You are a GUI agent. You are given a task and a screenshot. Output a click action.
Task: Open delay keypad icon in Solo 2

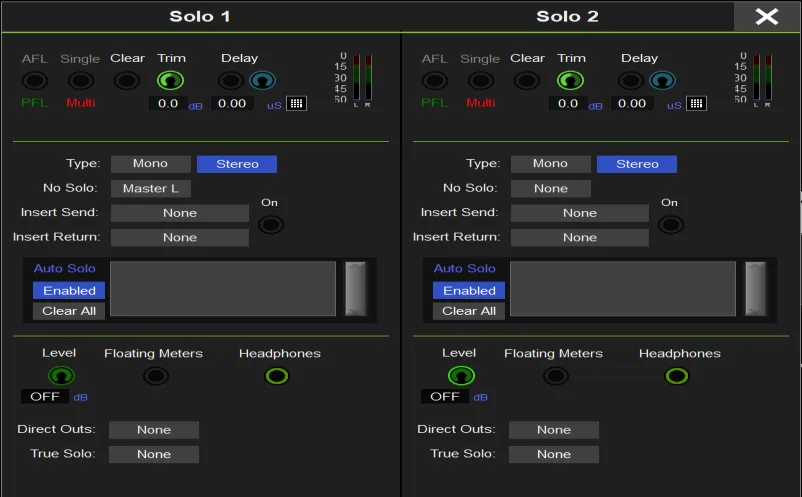click(x=697, y=103)
